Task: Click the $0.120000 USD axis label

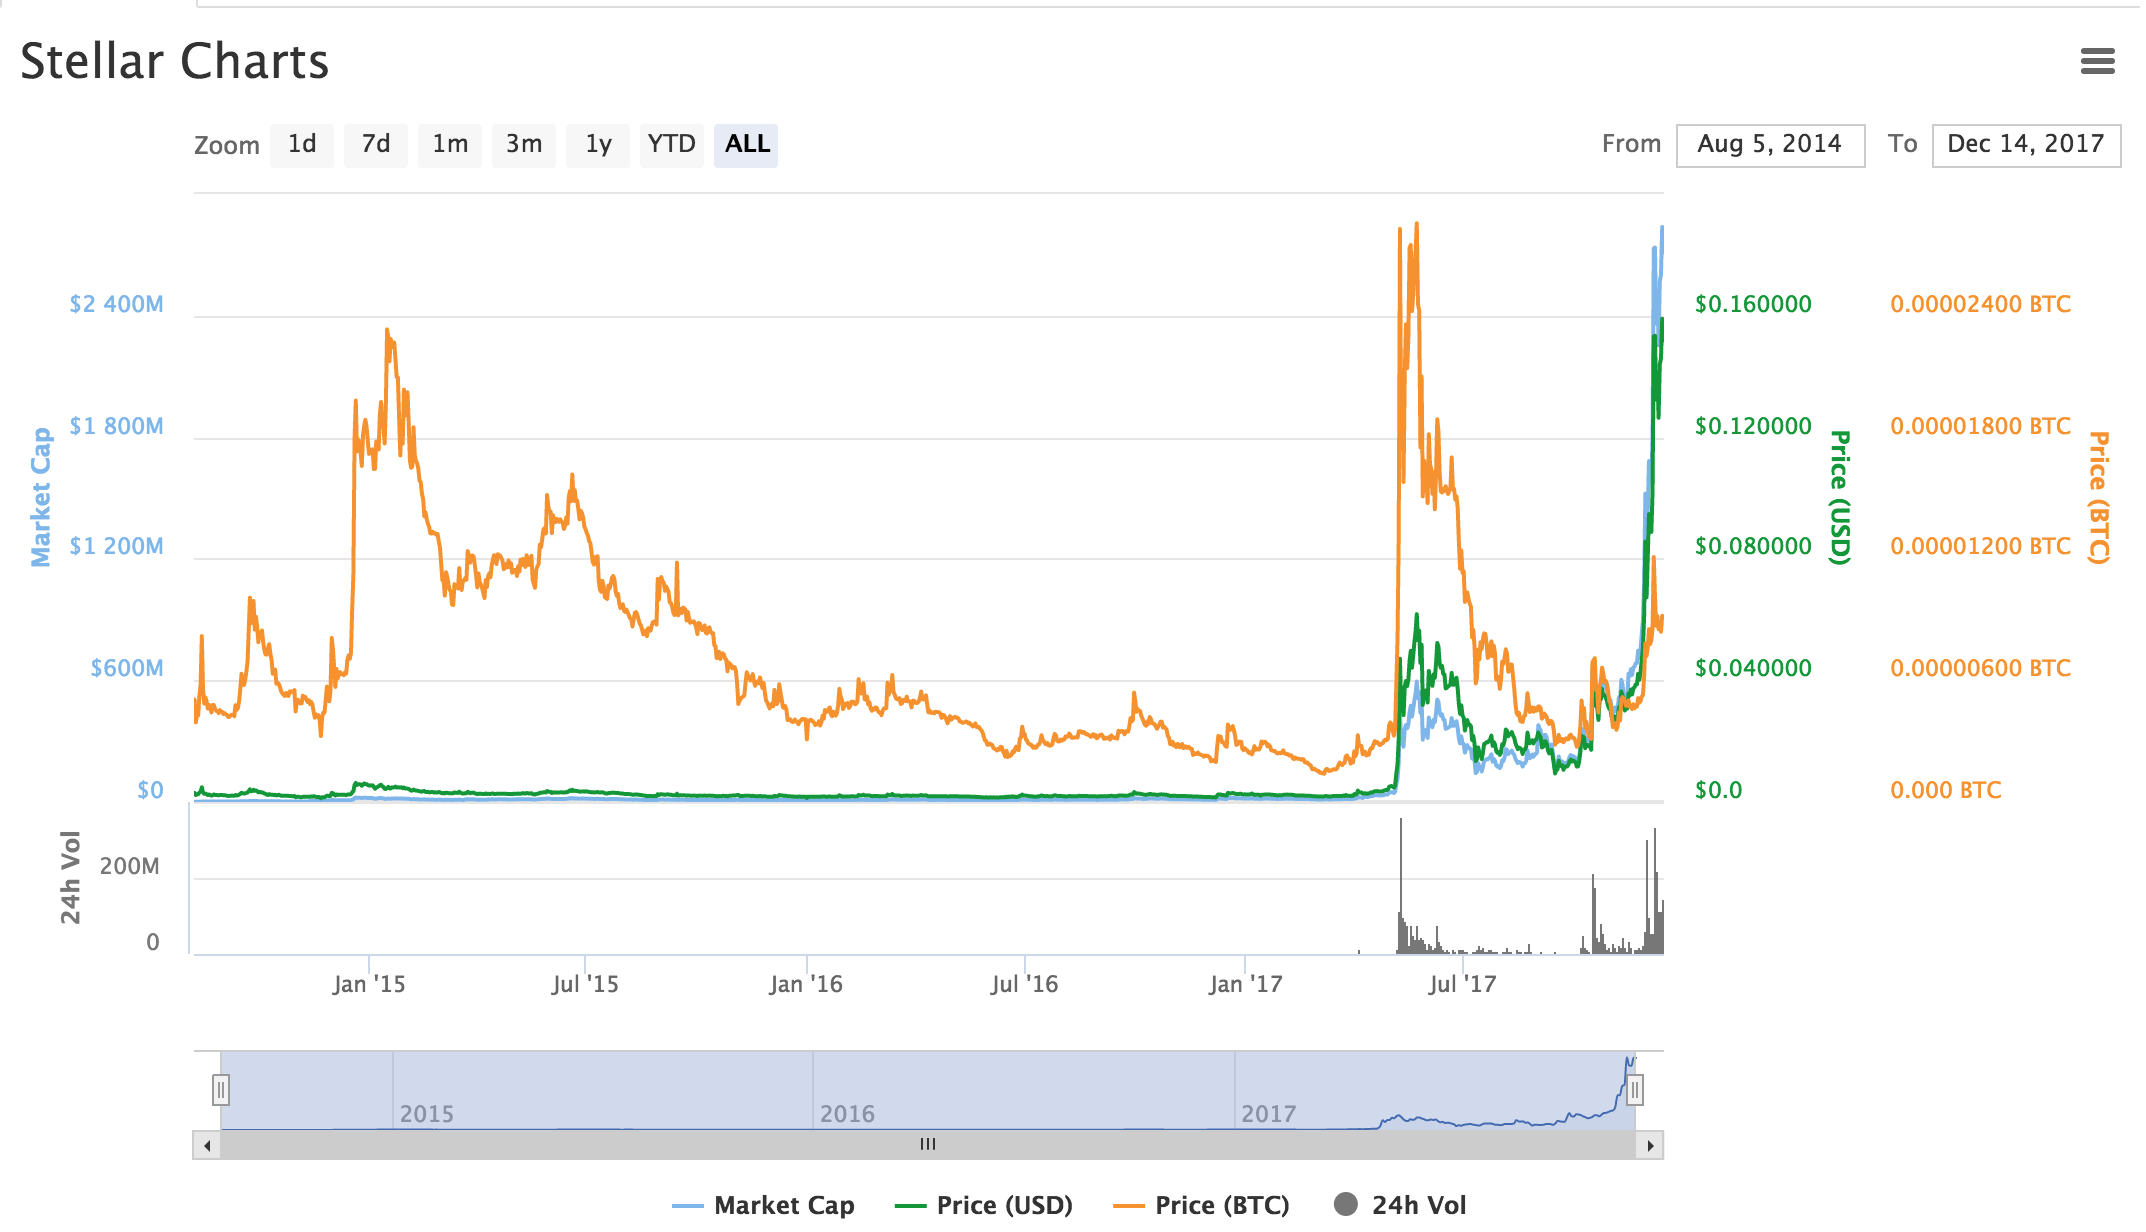Action: click(x=1753, y=426)
